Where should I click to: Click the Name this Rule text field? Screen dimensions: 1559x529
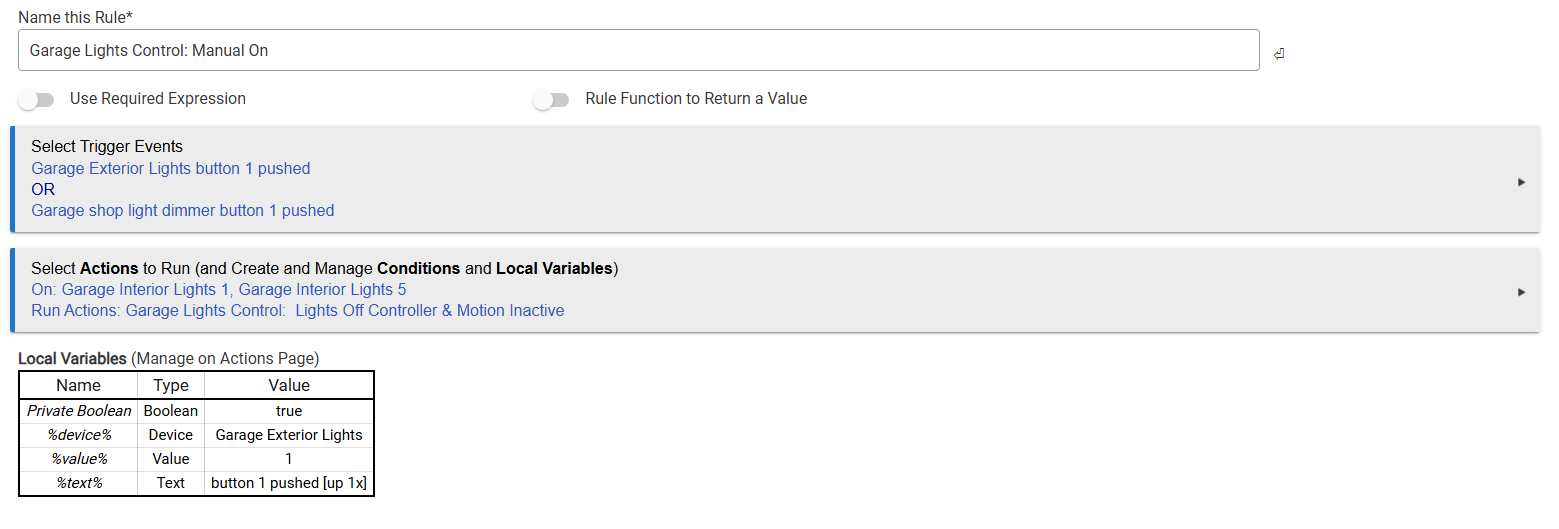click(638, 50)
